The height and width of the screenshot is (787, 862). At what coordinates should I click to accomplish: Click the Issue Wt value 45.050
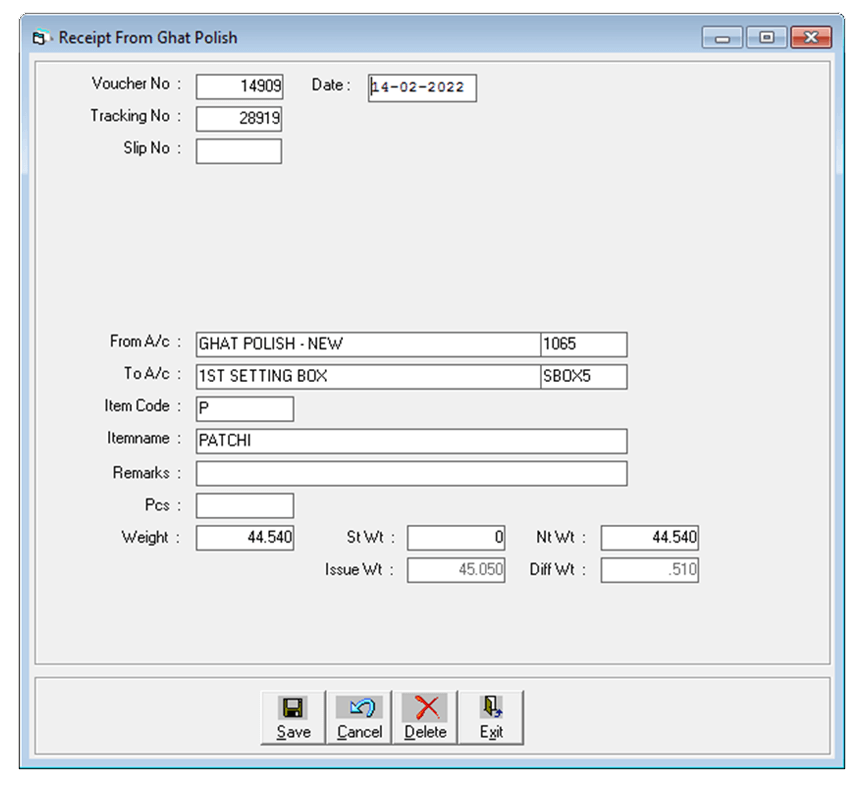[x=456, y=570]
